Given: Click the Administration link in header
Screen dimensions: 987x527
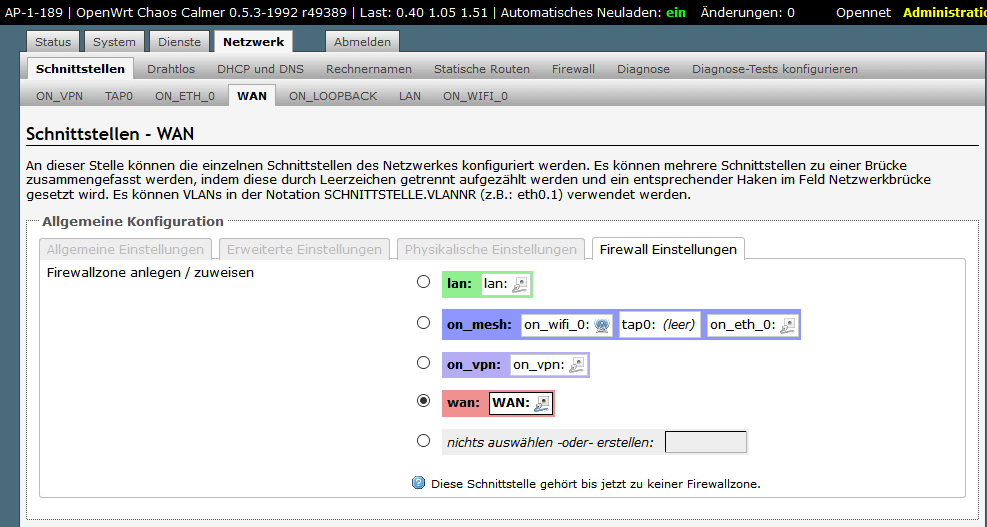Looking at the screenshot, I should click(x=943, y=12).
